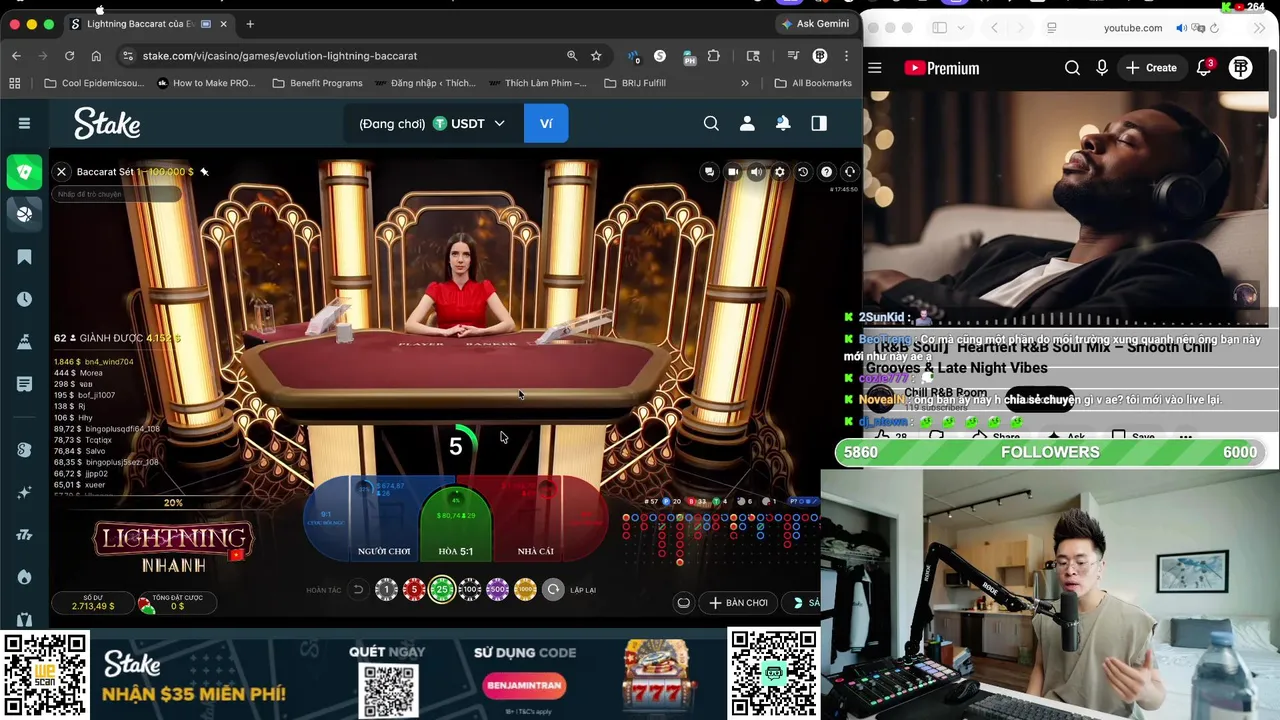Start YouTube voice search microphone

coord(1102,68)
